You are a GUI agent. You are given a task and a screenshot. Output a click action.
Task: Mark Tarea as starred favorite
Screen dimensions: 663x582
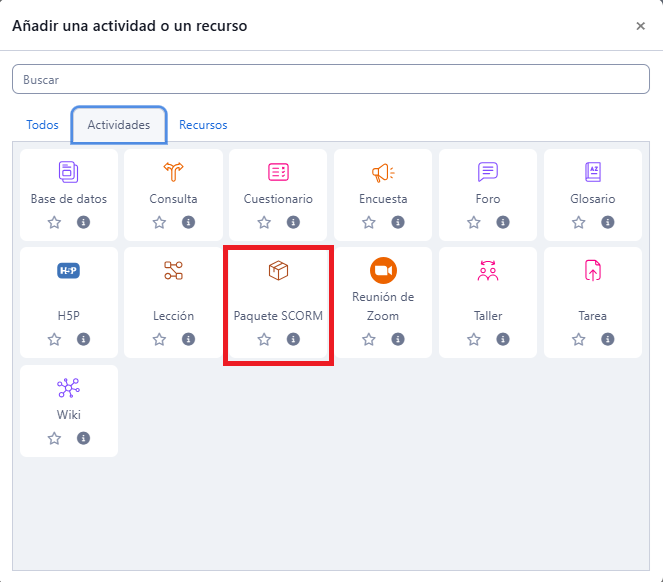click(x=579, y=340)
